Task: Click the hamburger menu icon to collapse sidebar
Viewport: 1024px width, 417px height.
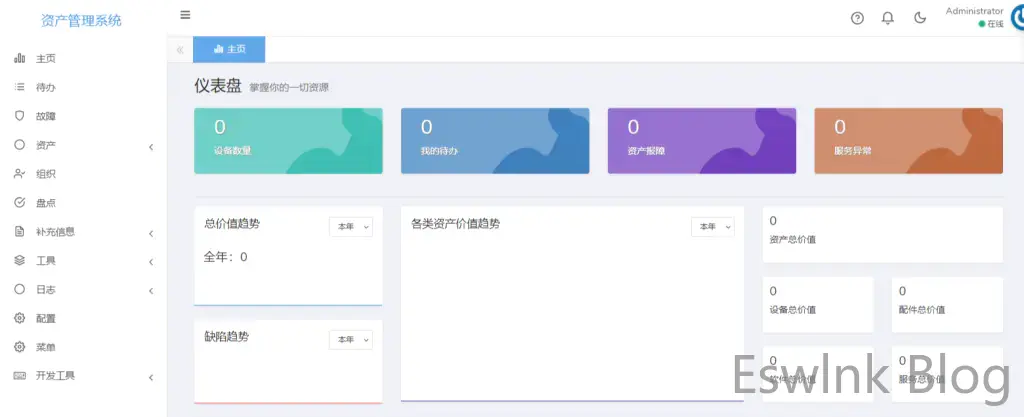Action: click(185, 15)
